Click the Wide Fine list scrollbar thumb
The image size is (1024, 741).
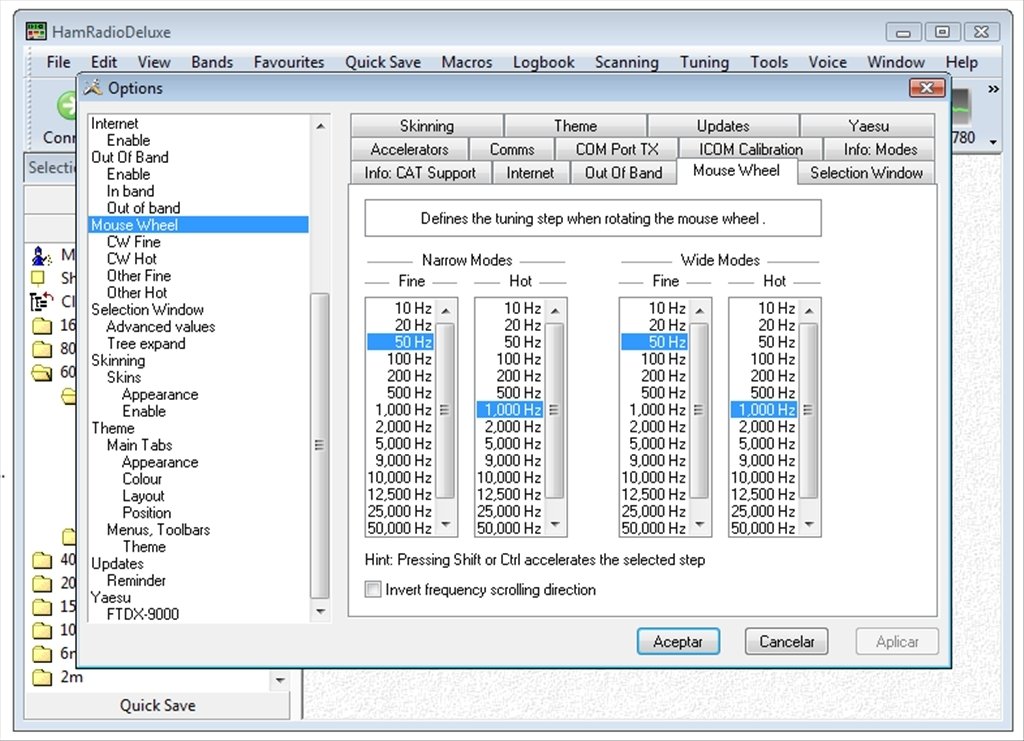699,410
